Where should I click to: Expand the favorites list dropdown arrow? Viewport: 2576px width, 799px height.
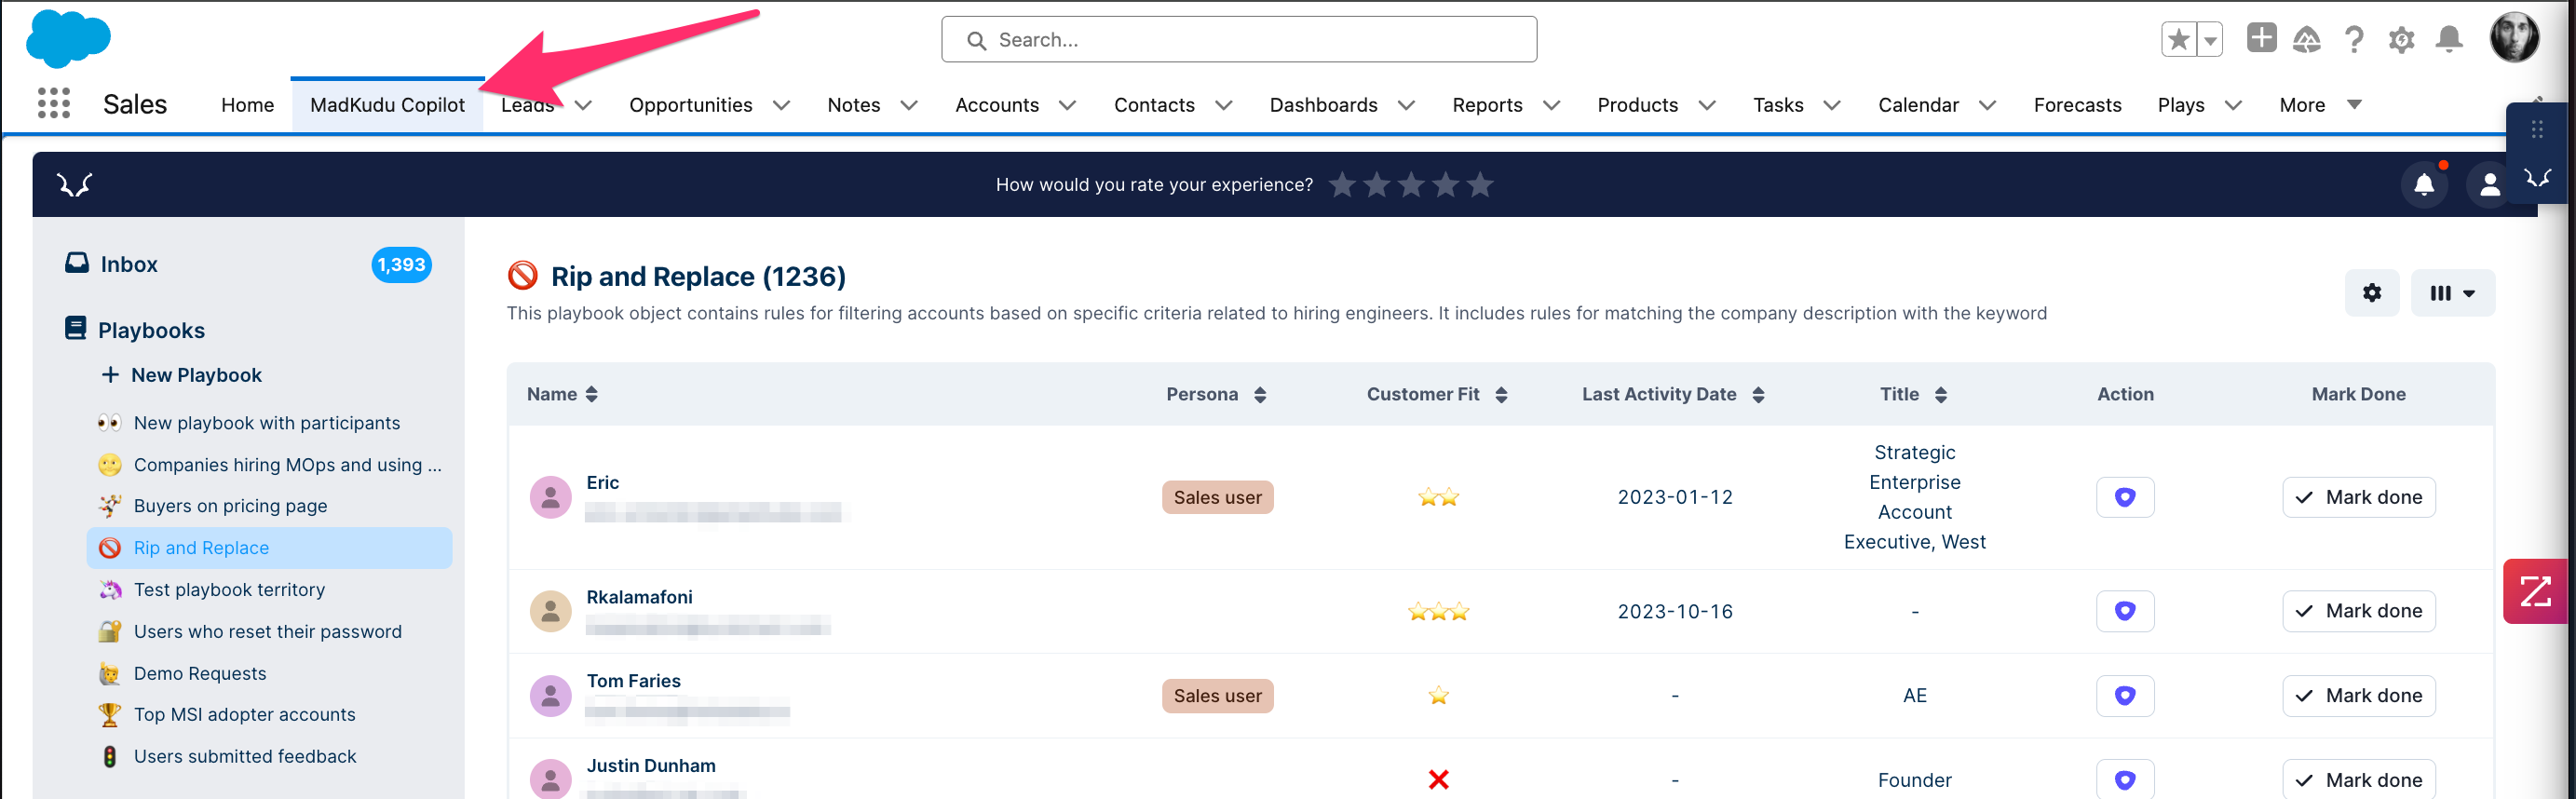point(2210,40)
